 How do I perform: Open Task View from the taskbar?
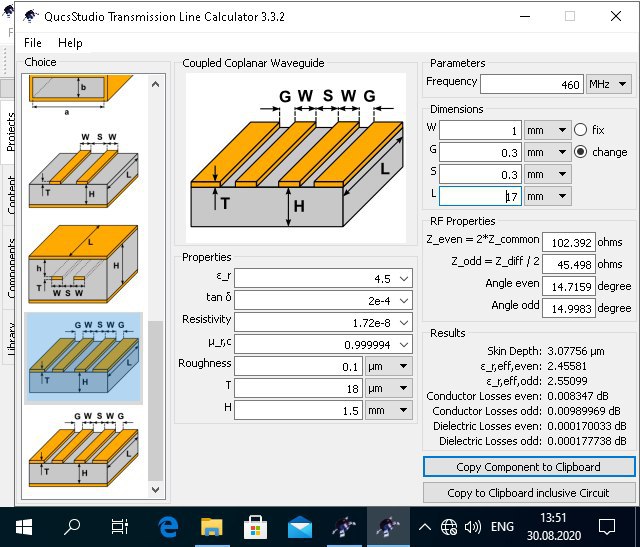click(120, 527)
